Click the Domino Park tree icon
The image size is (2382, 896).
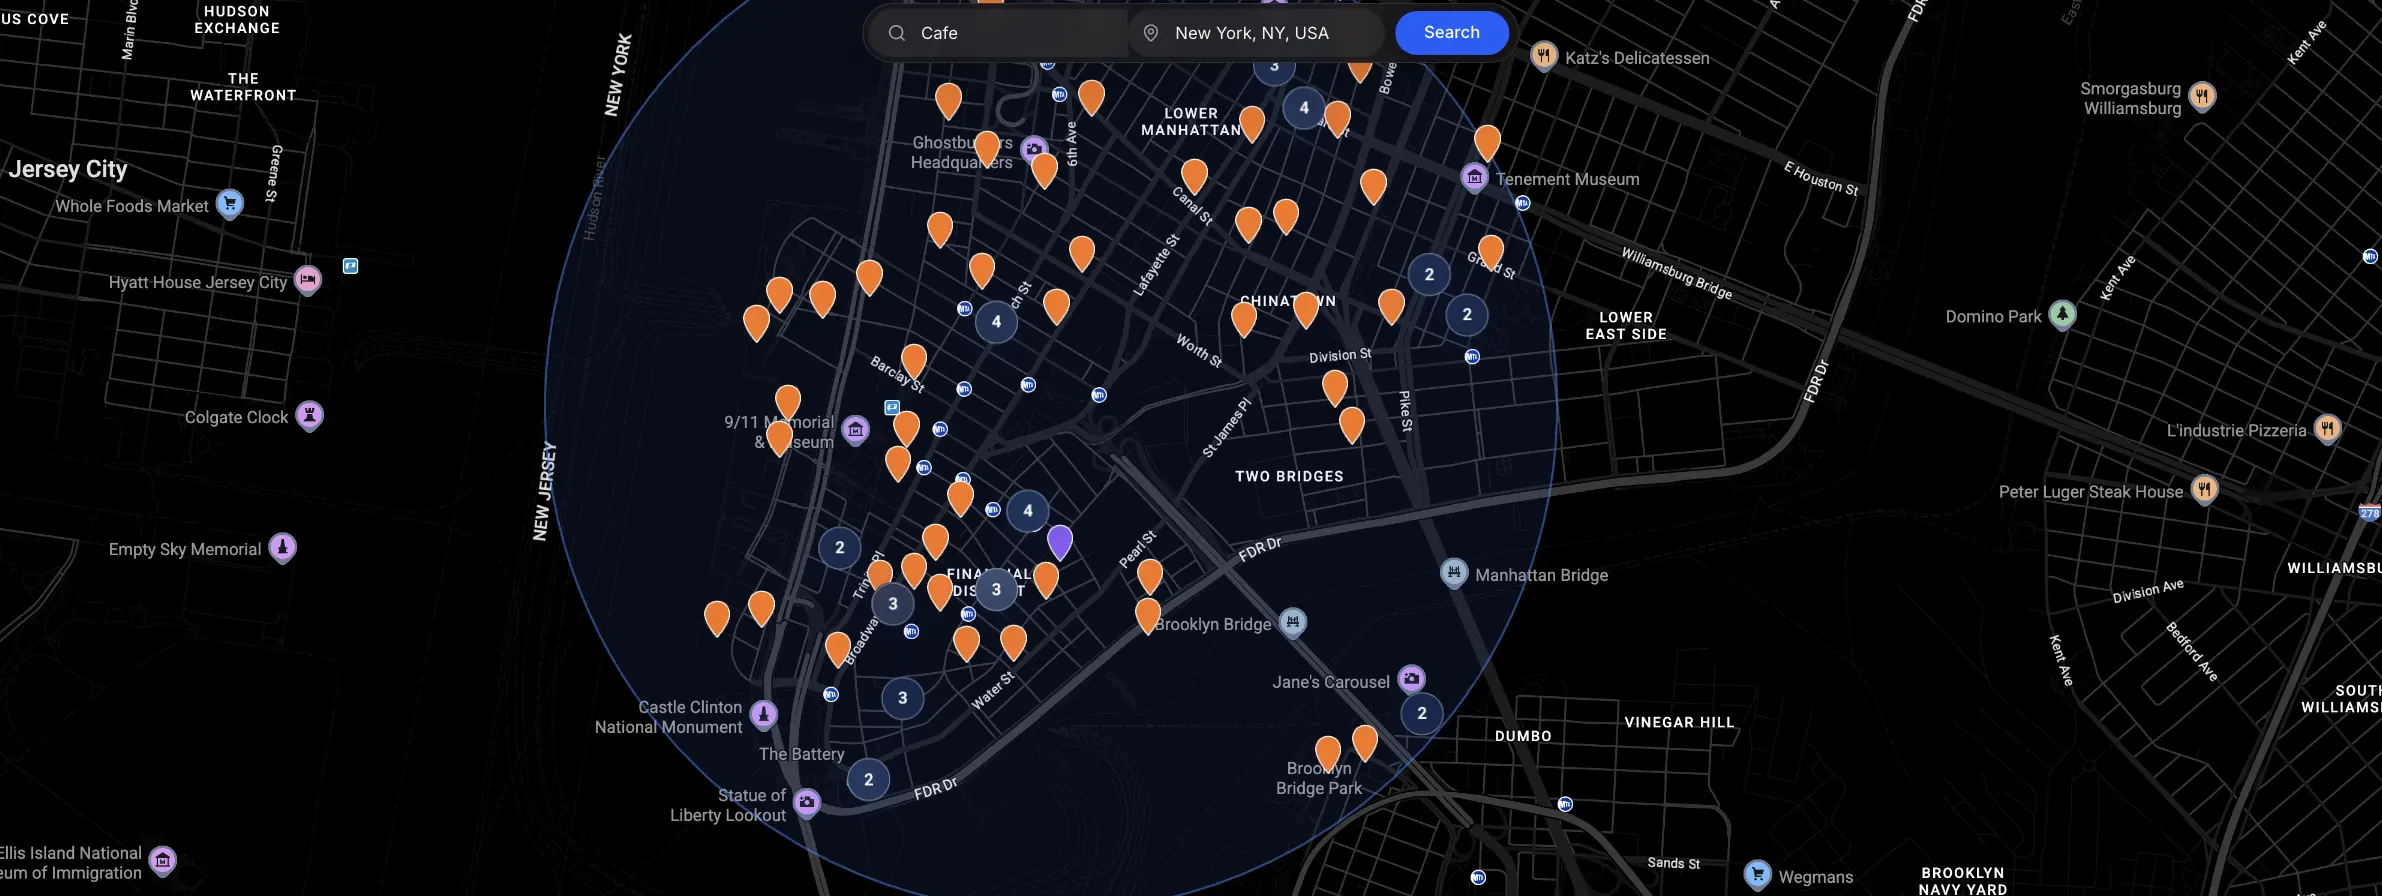(2062, 315)
